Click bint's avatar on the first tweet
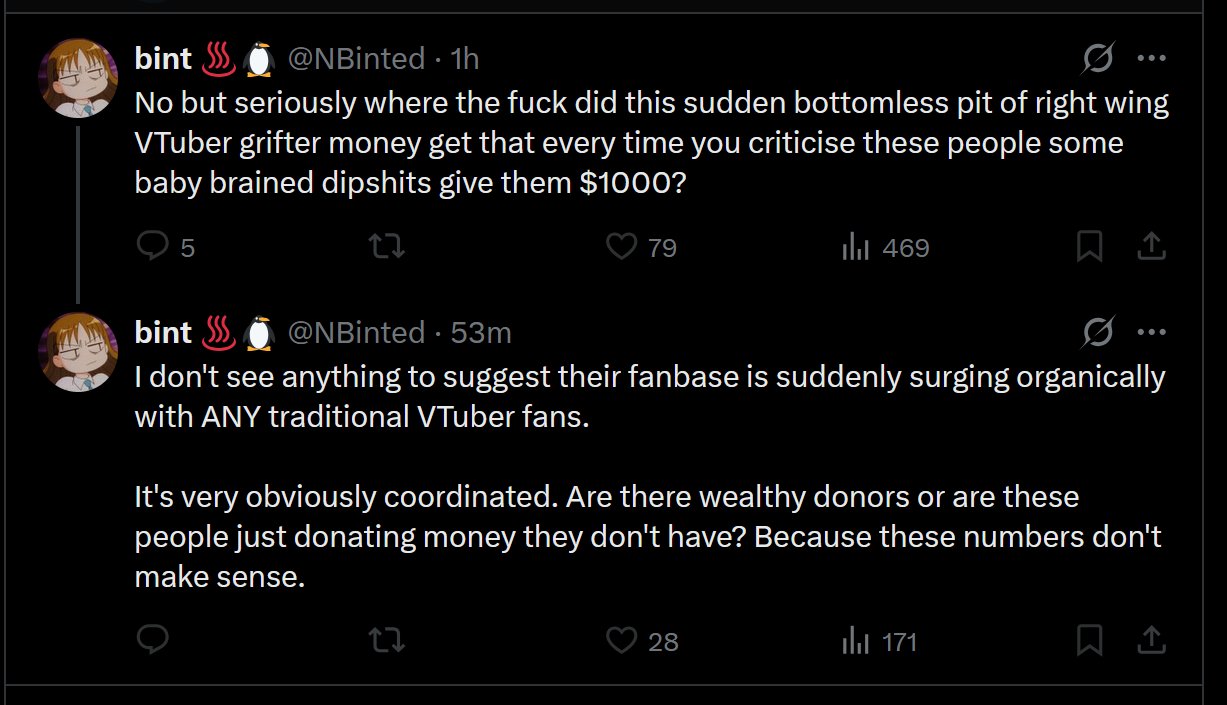 (78, 78)
